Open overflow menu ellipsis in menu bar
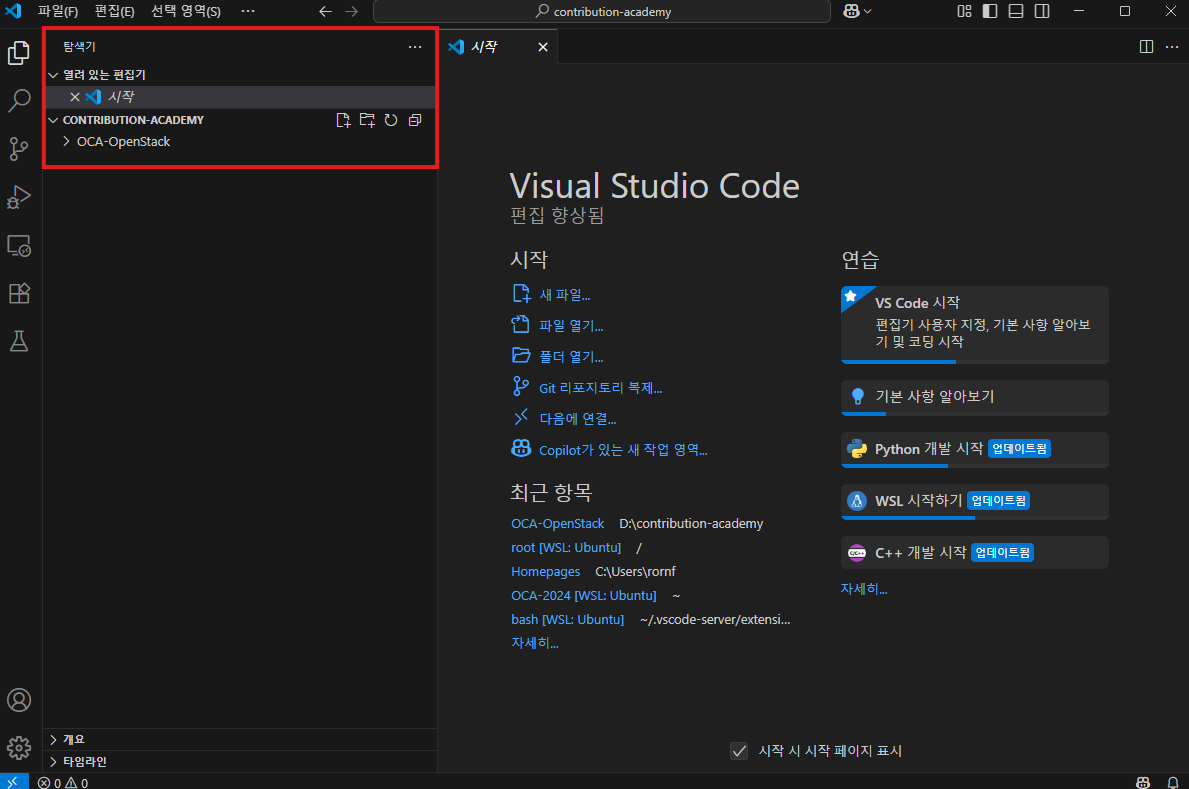Viewport: 1189px width, 789px height. (x=248, y=11)
